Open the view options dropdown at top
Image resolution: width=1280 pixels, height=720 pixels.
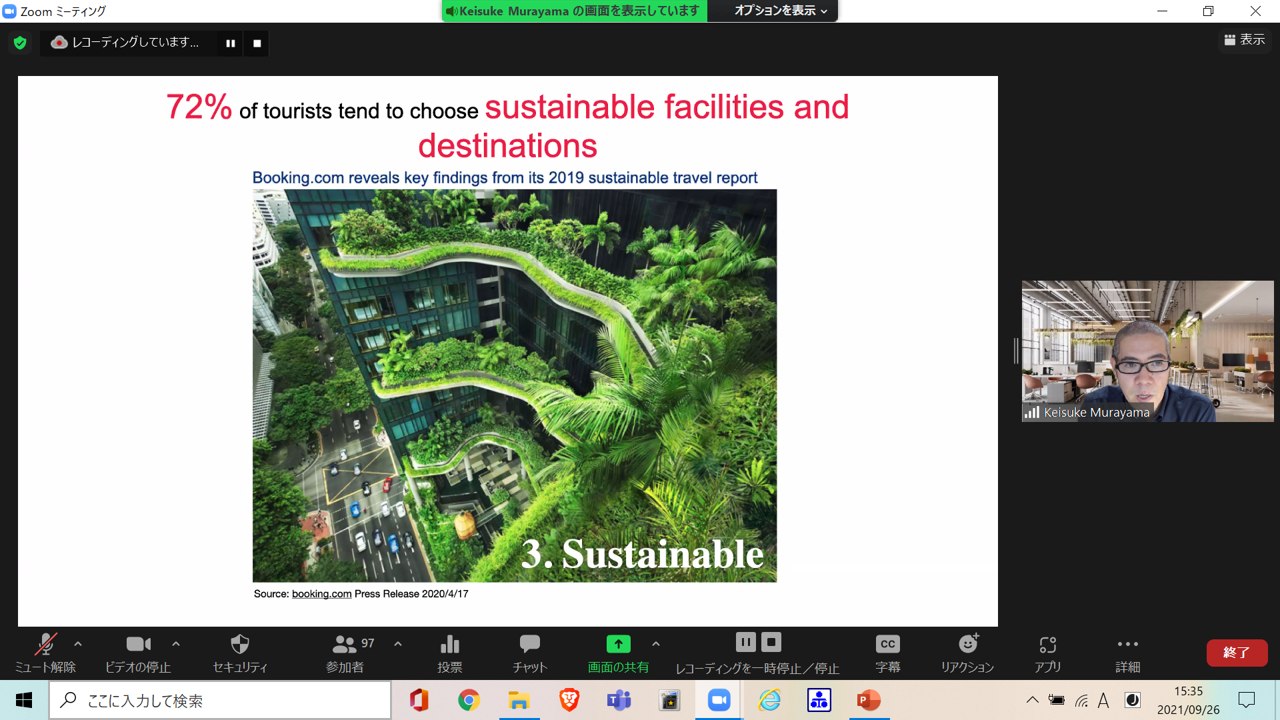pos(780,11)
